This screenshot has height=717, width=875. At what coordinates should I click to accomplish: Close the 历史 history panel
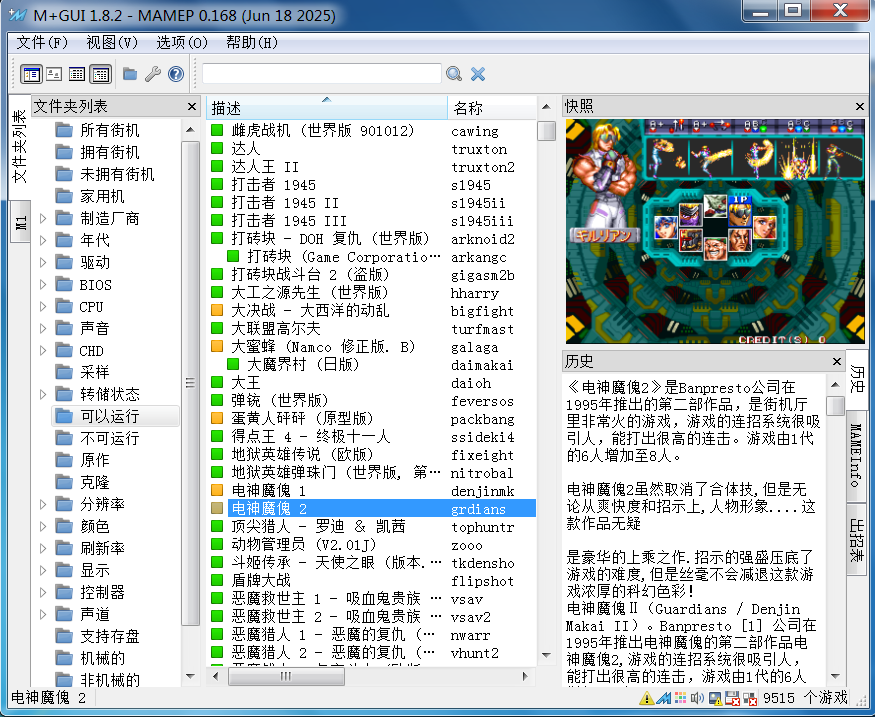836,362
